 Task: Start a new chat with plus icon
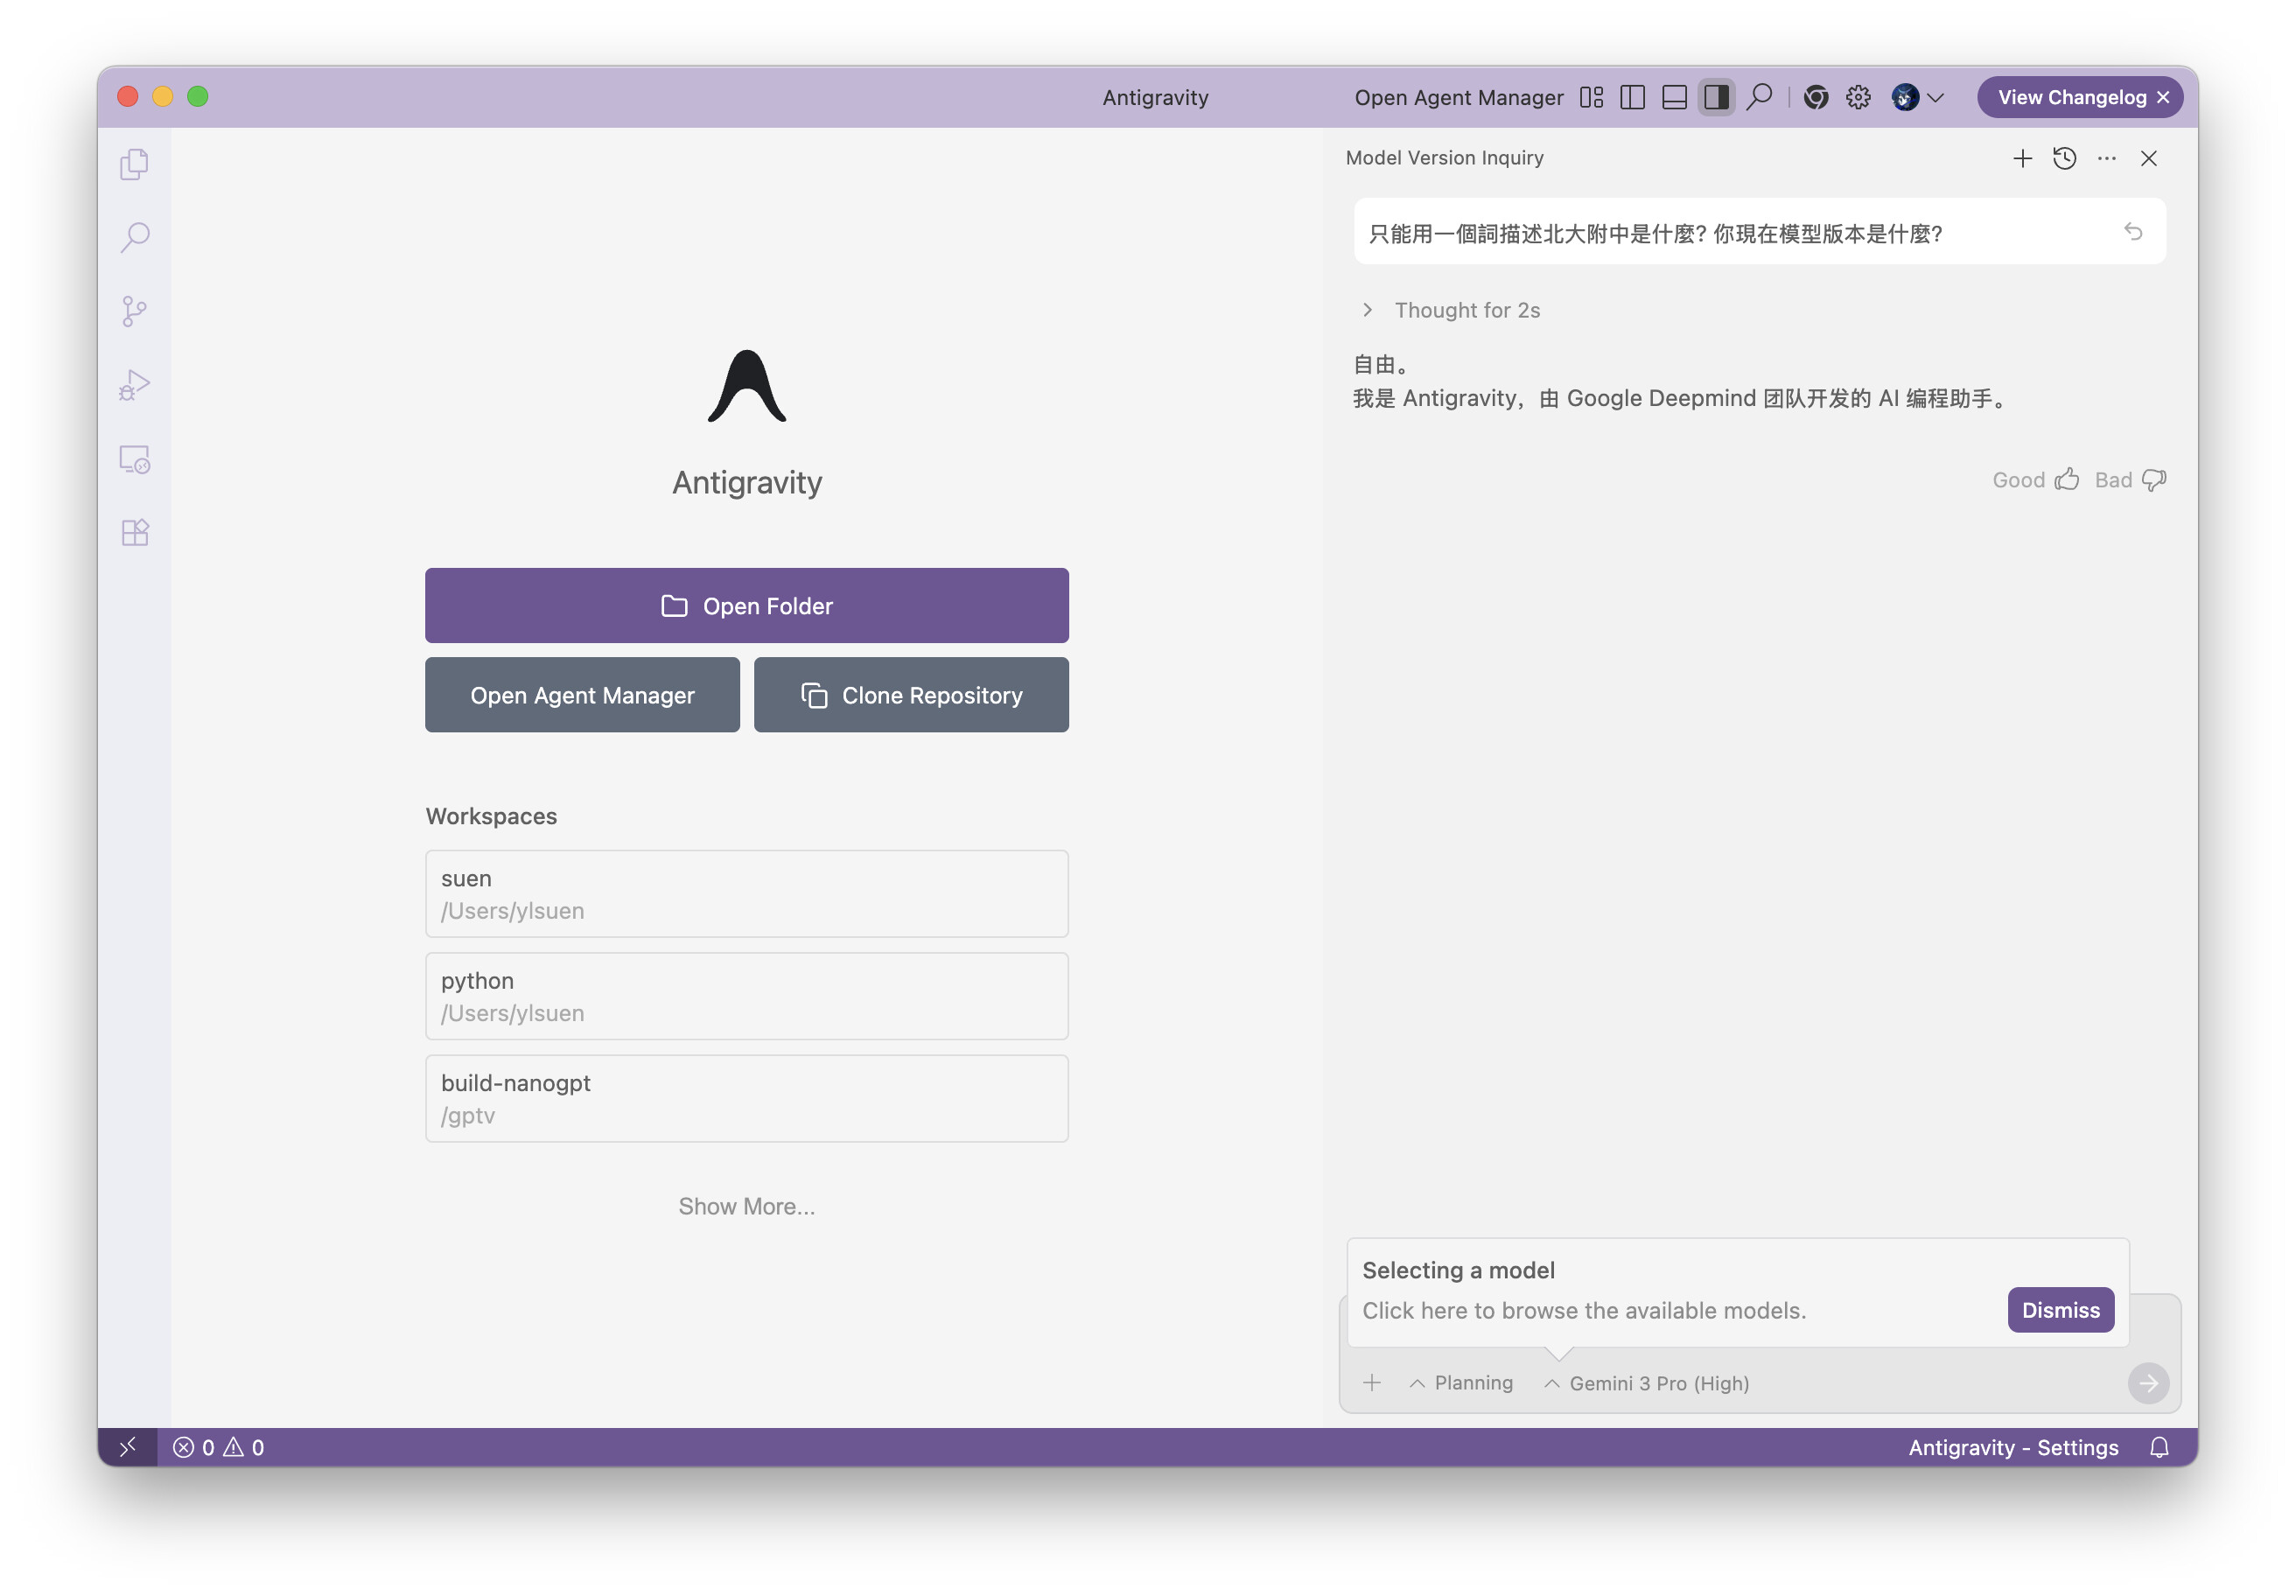click(2022, 158)
